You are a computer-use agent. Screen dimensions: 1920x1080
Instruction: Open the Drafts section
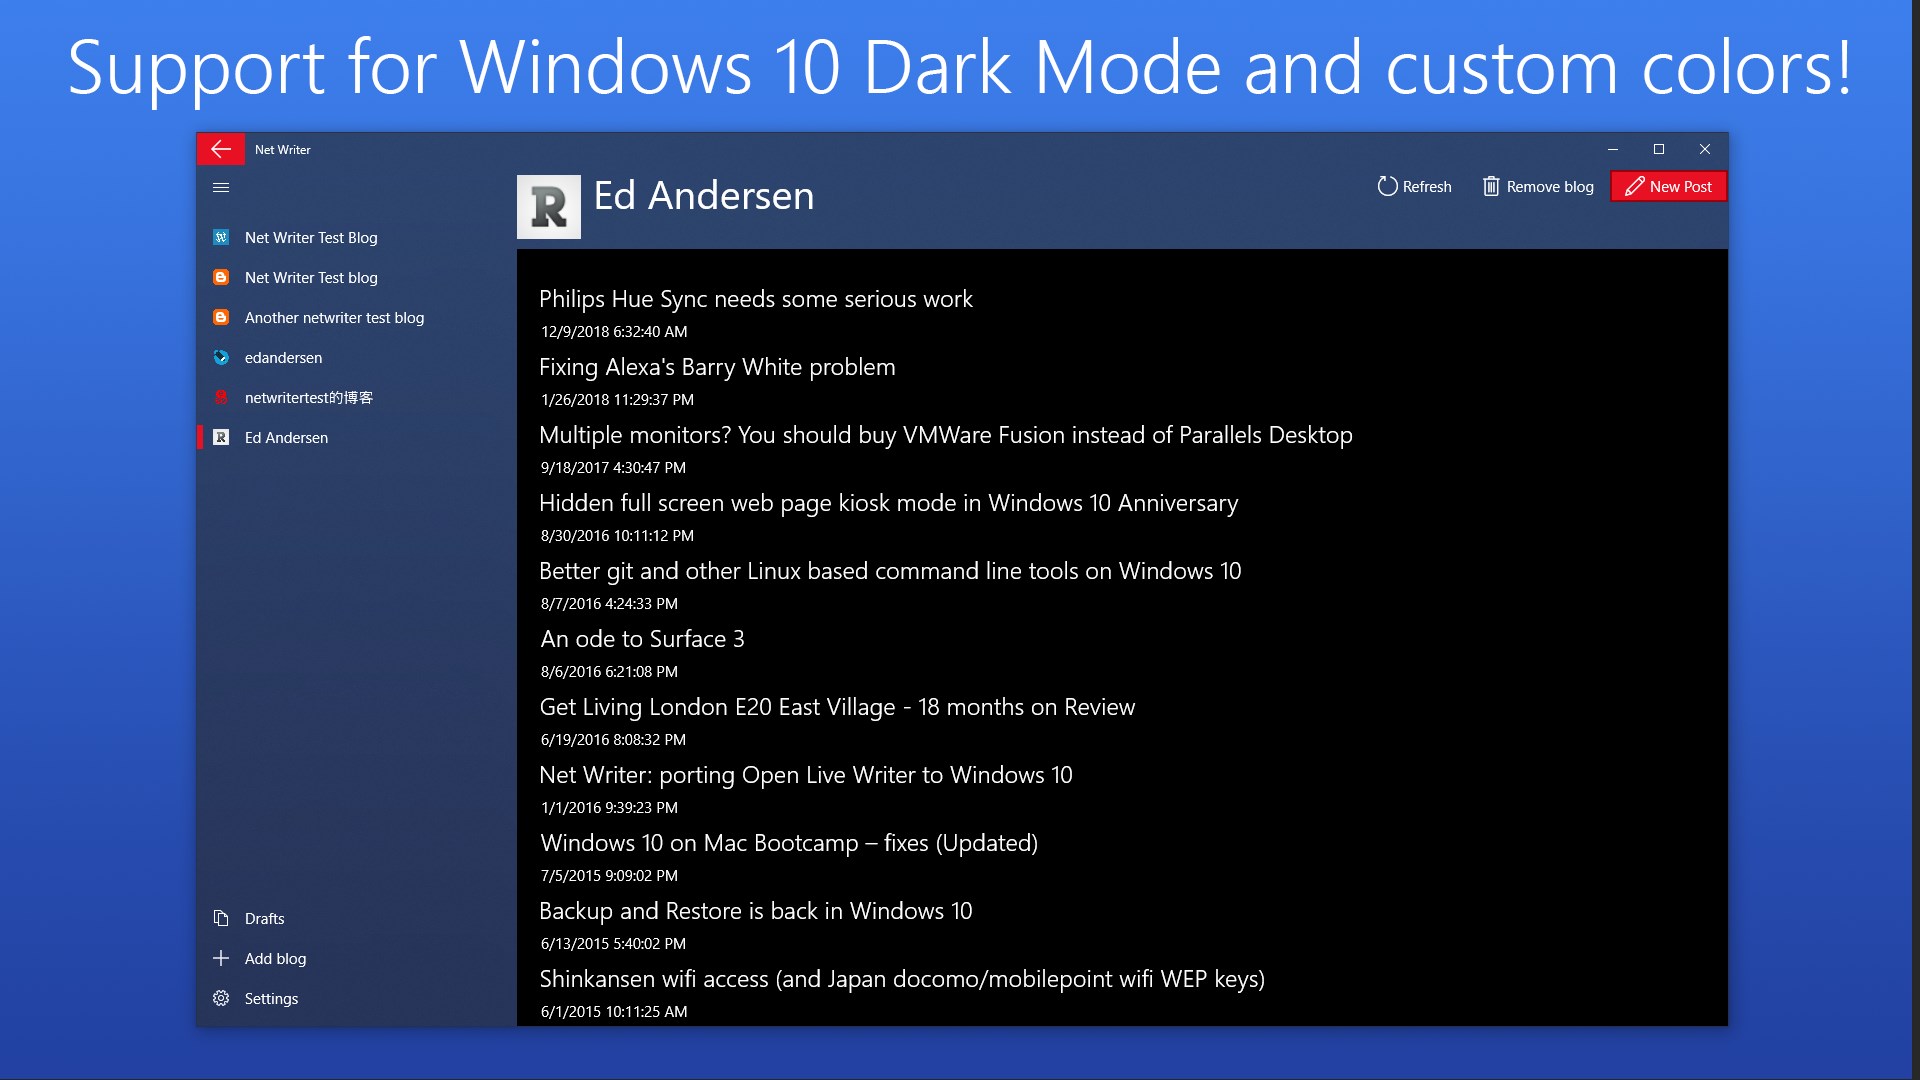coord(264,918)
